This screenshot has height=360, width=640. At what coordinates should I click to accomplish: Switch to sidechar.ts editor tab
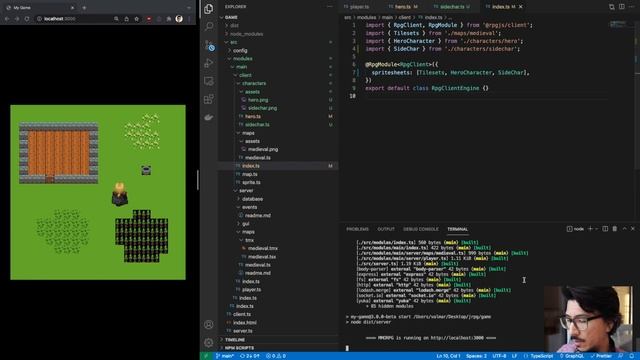click(452, 7)
